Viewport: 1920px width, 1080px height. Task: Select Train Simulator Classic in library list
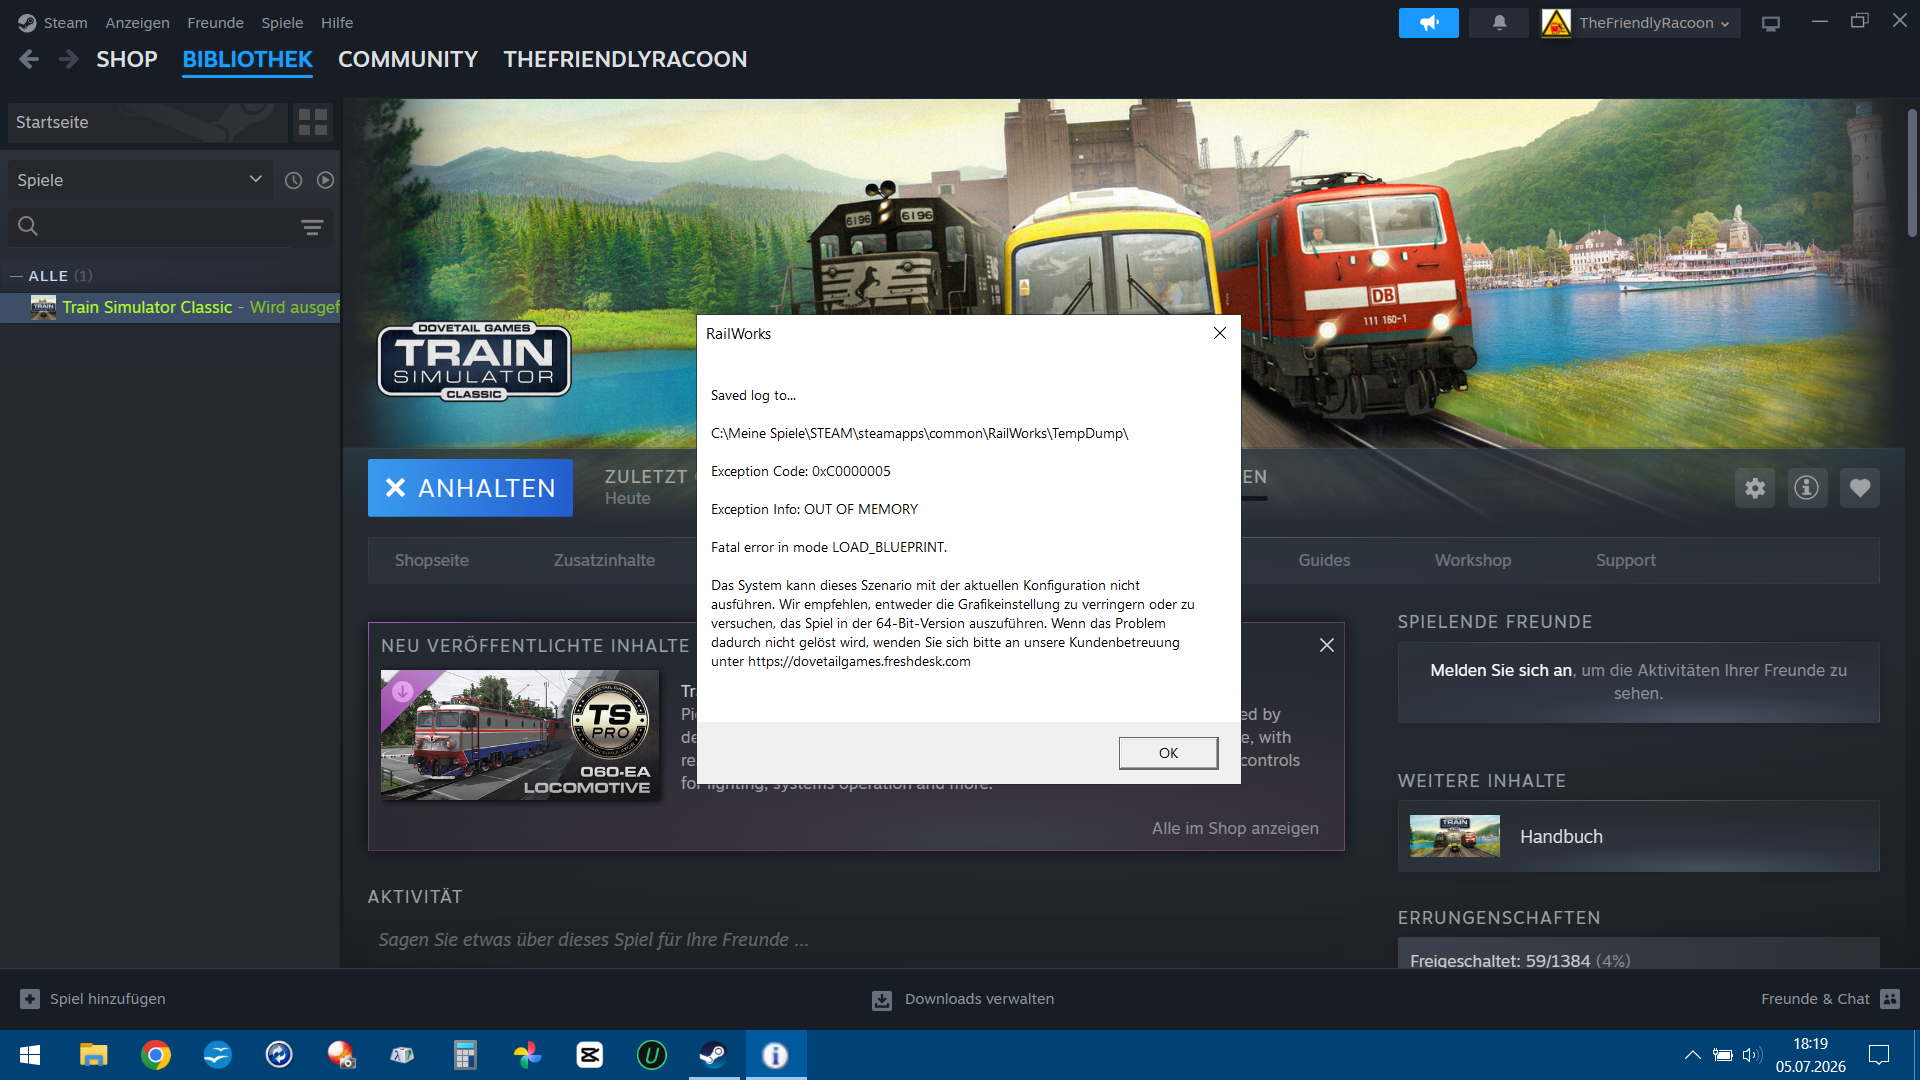coord(170,307)
